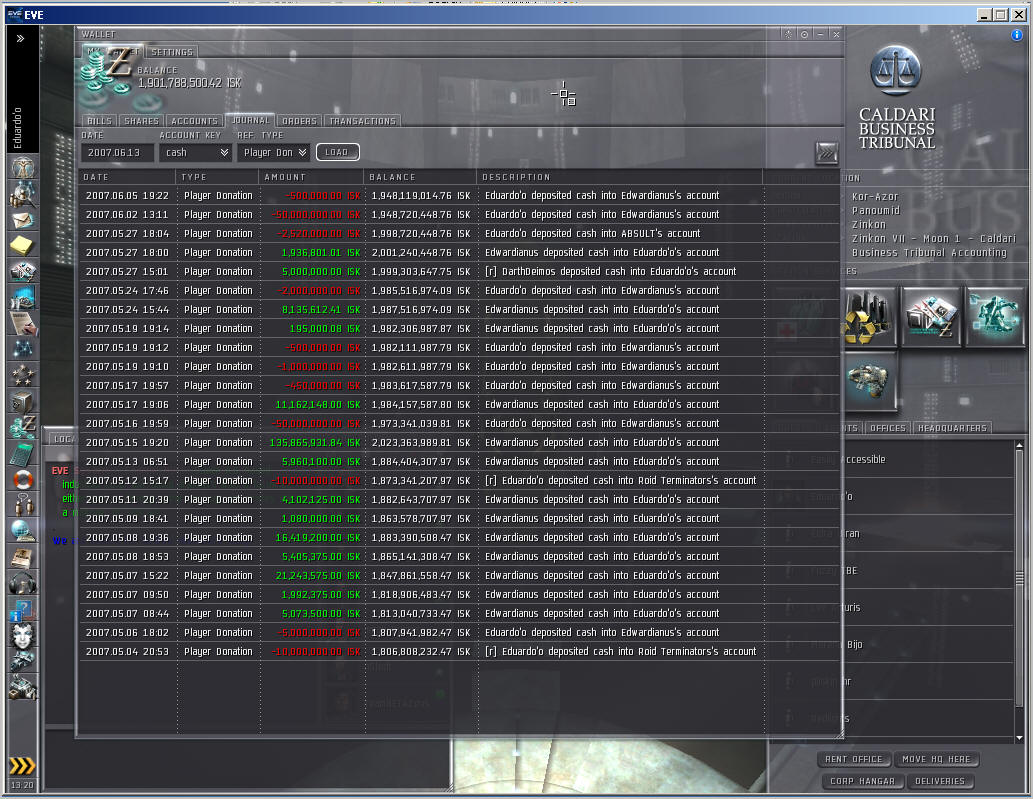Switch to the Orders tab
This screenshot has height=799, width=1033.
[x=300, y=121]
